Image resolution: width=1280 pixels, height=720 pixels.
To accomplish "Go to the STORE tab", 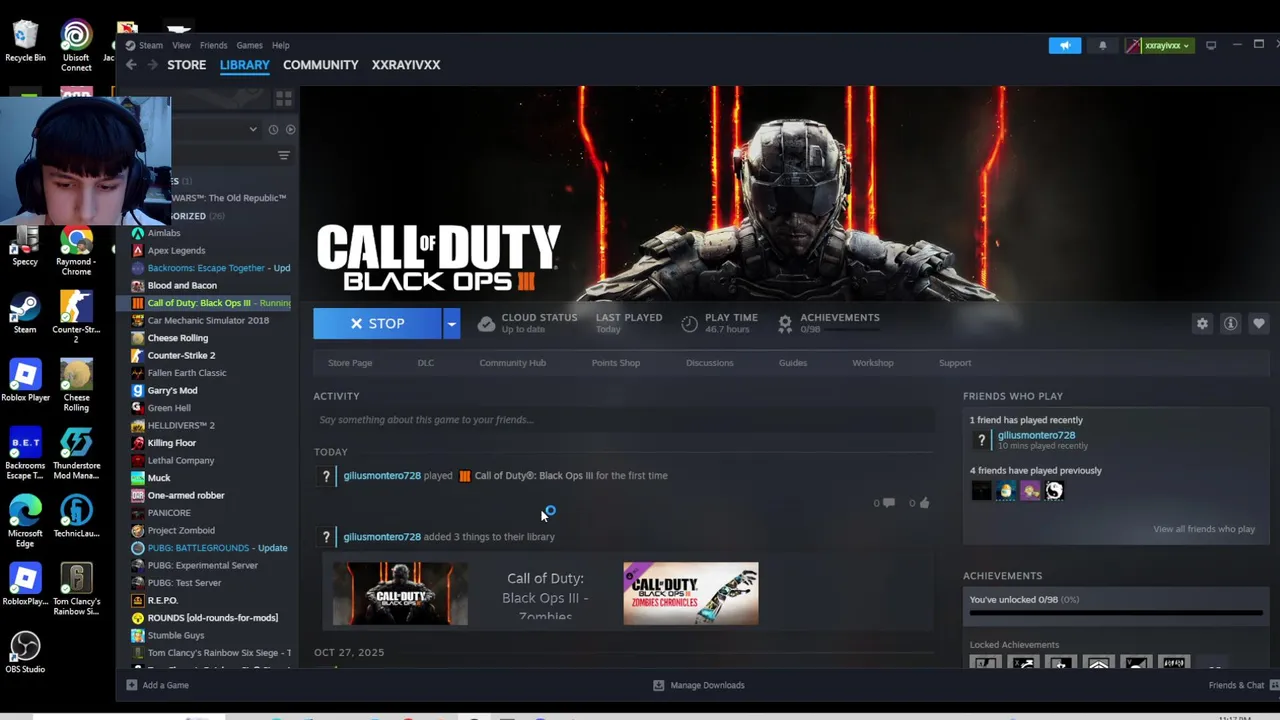I will (186, 65).
